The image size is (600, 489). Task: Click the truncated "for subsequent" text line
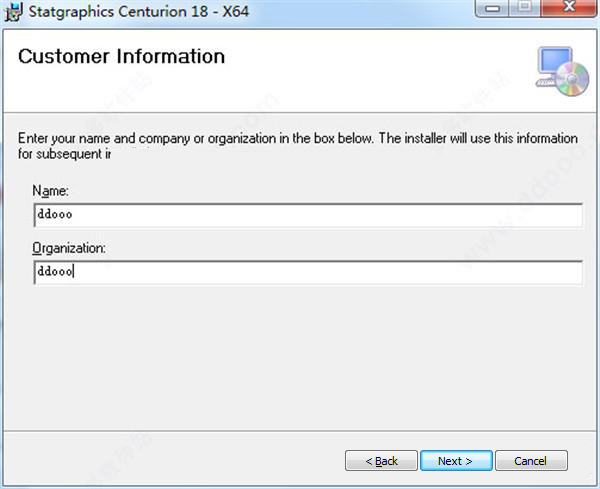tap(65, 154)
